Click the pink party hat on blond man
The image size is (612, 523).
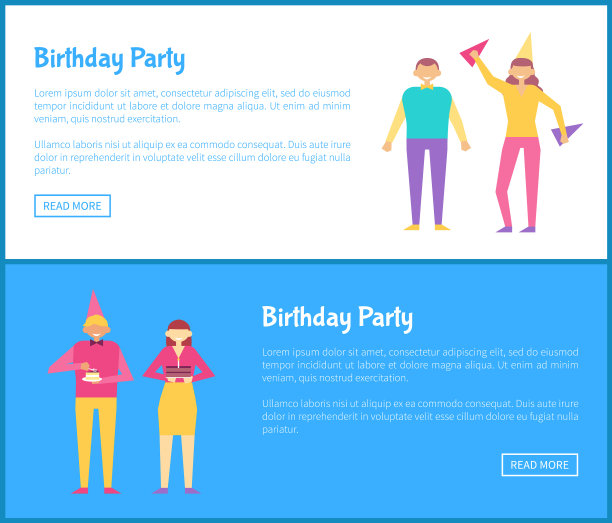pos(94,304)
